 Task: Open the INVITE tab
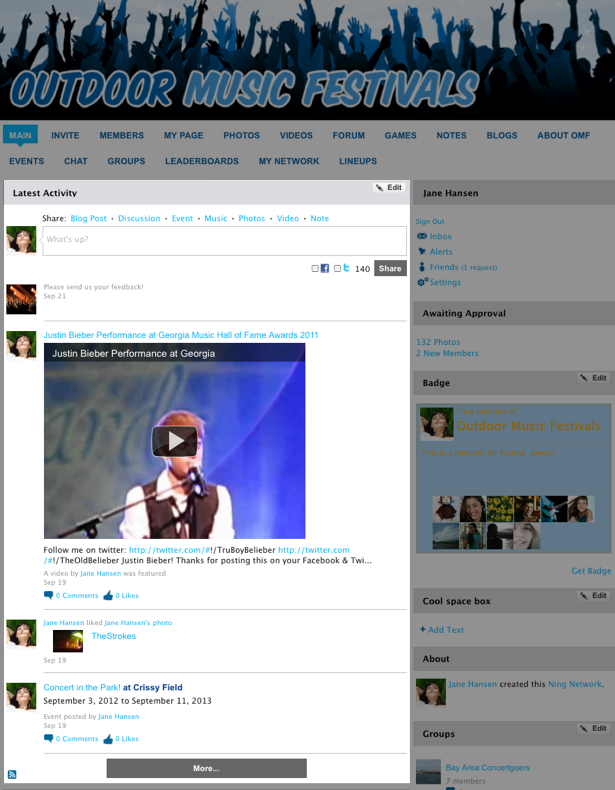click(65, 135)
